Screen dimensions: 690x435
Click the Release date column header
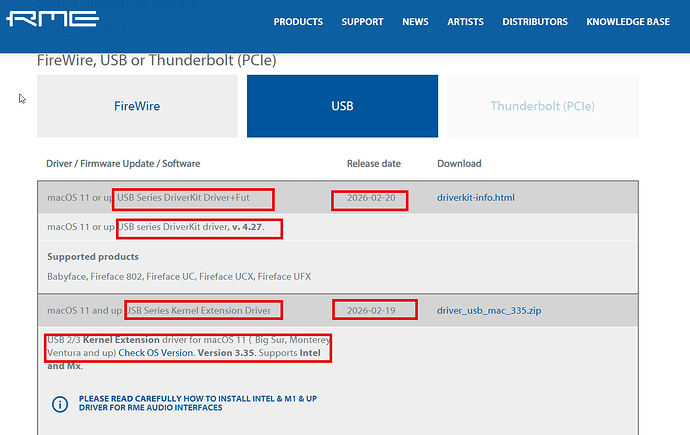click(373, 163)
